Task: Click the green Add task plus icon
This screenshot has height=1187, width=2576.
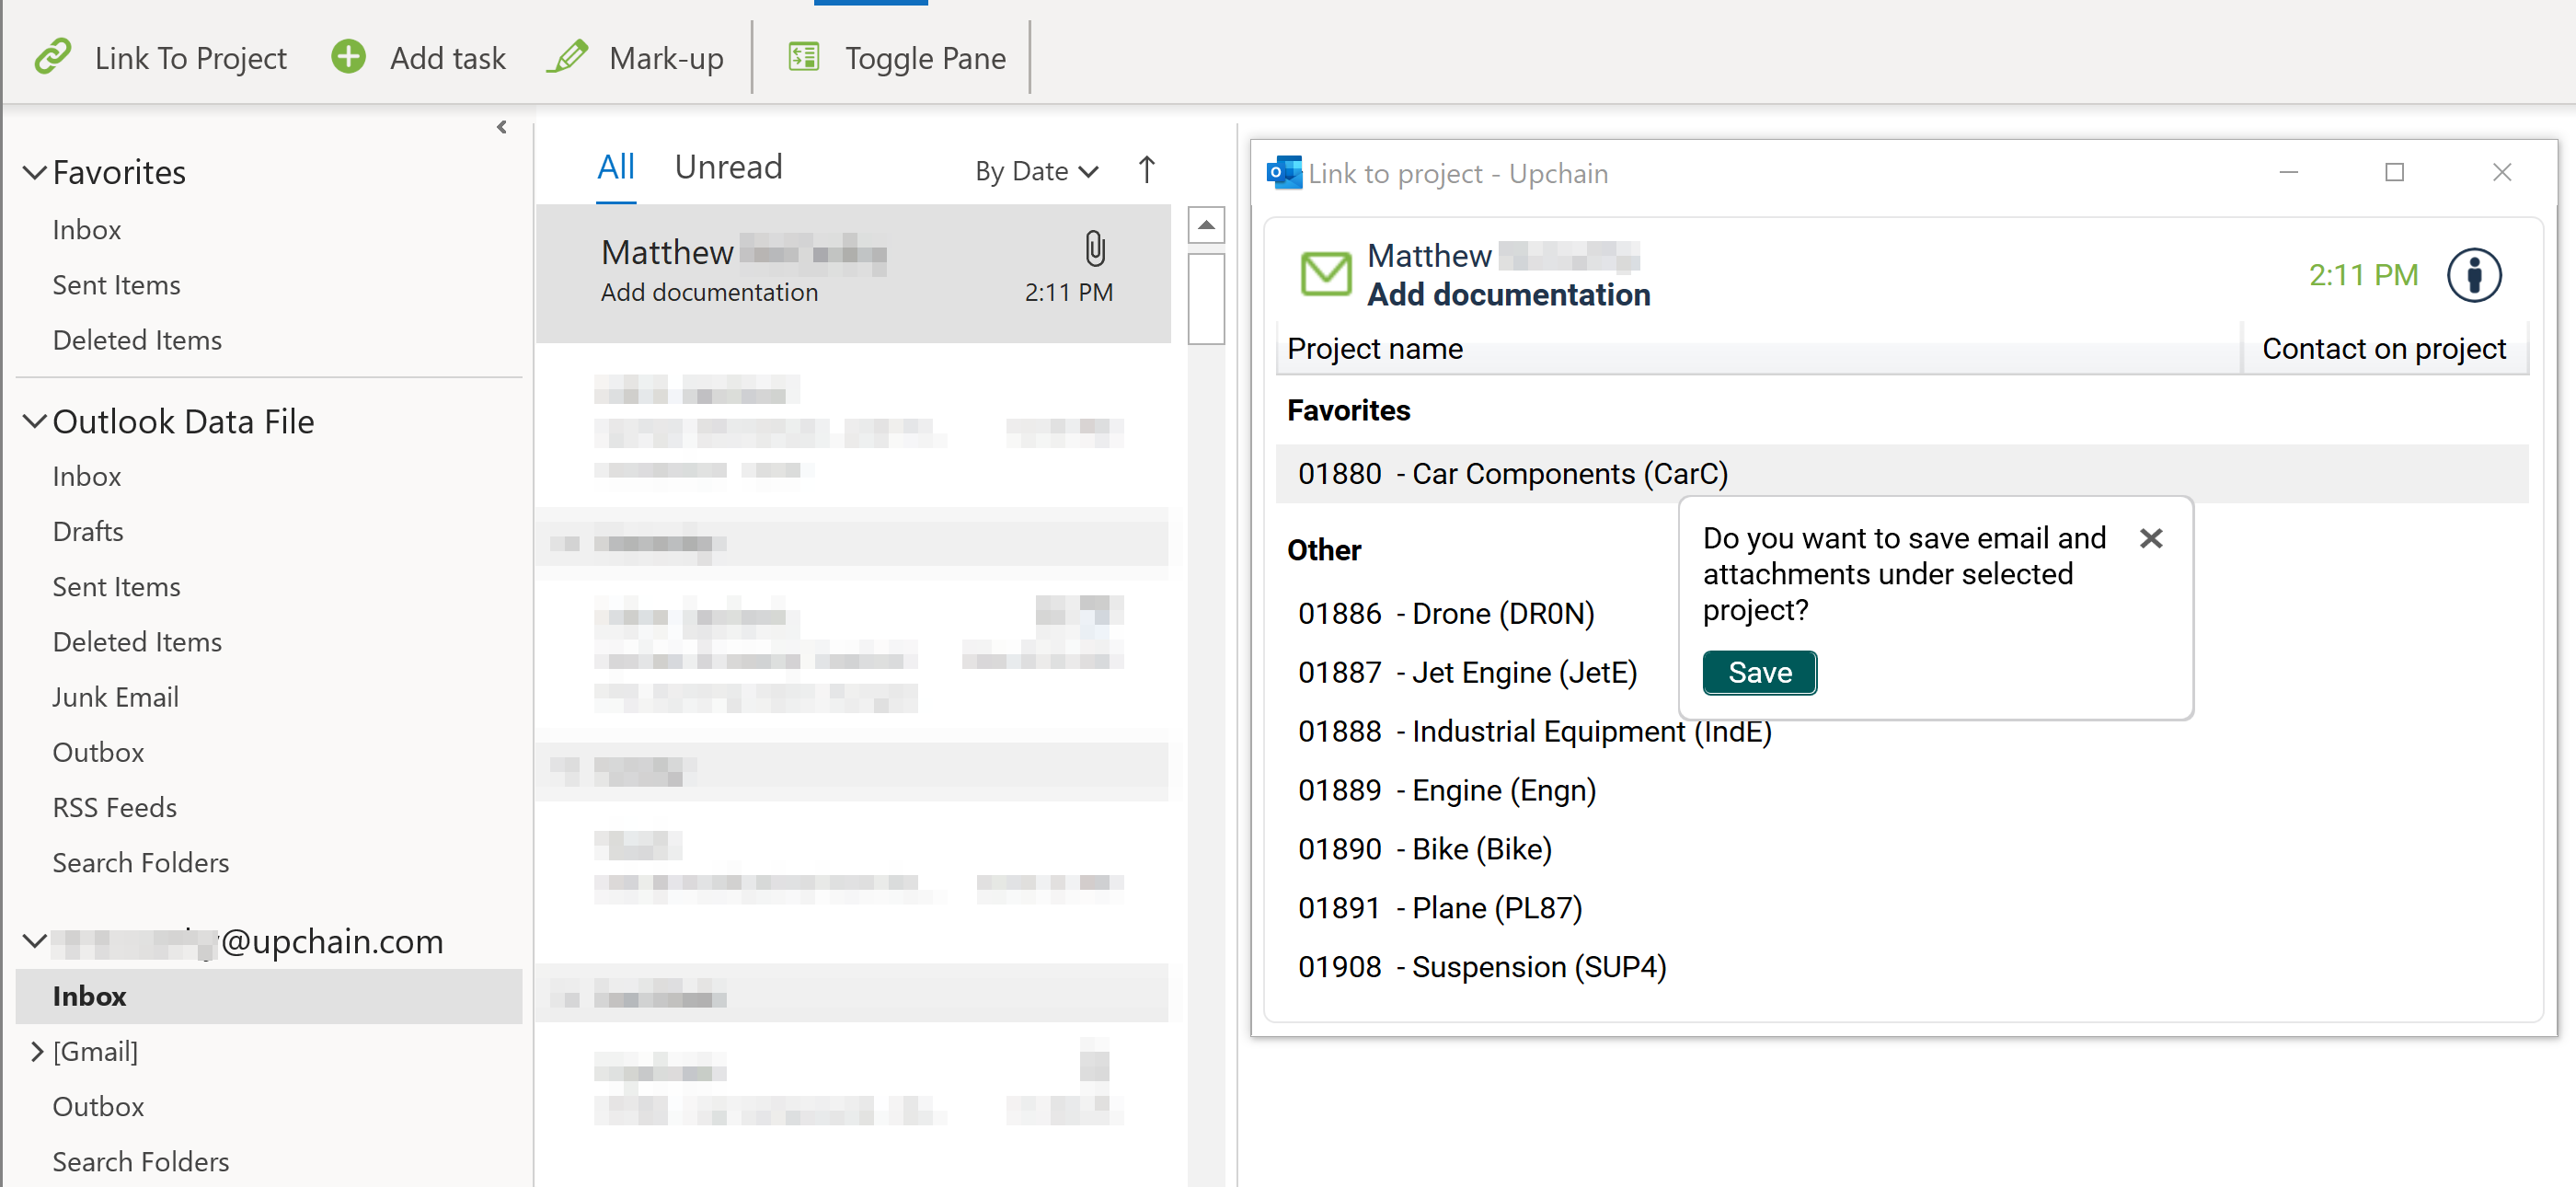Action: coord(348,57)
